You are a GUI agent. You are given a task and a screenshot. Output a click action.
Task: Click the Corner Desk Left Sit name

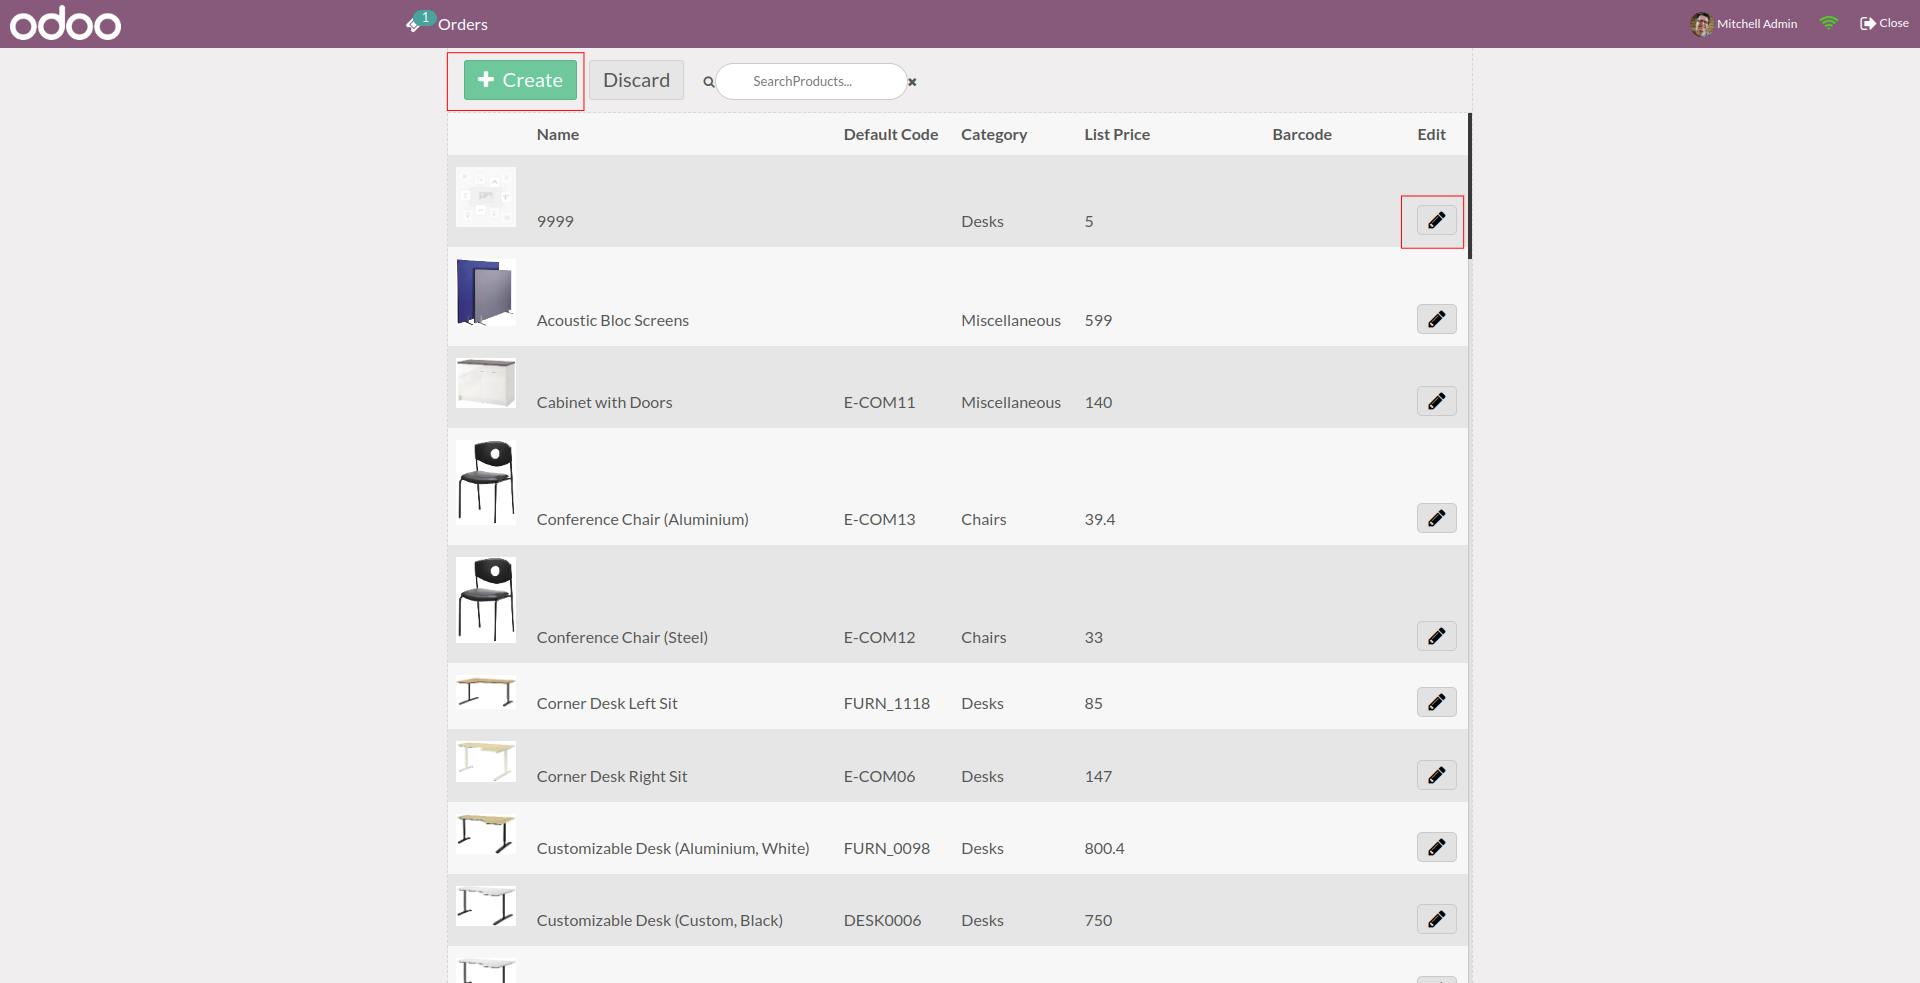click(607, 704)
